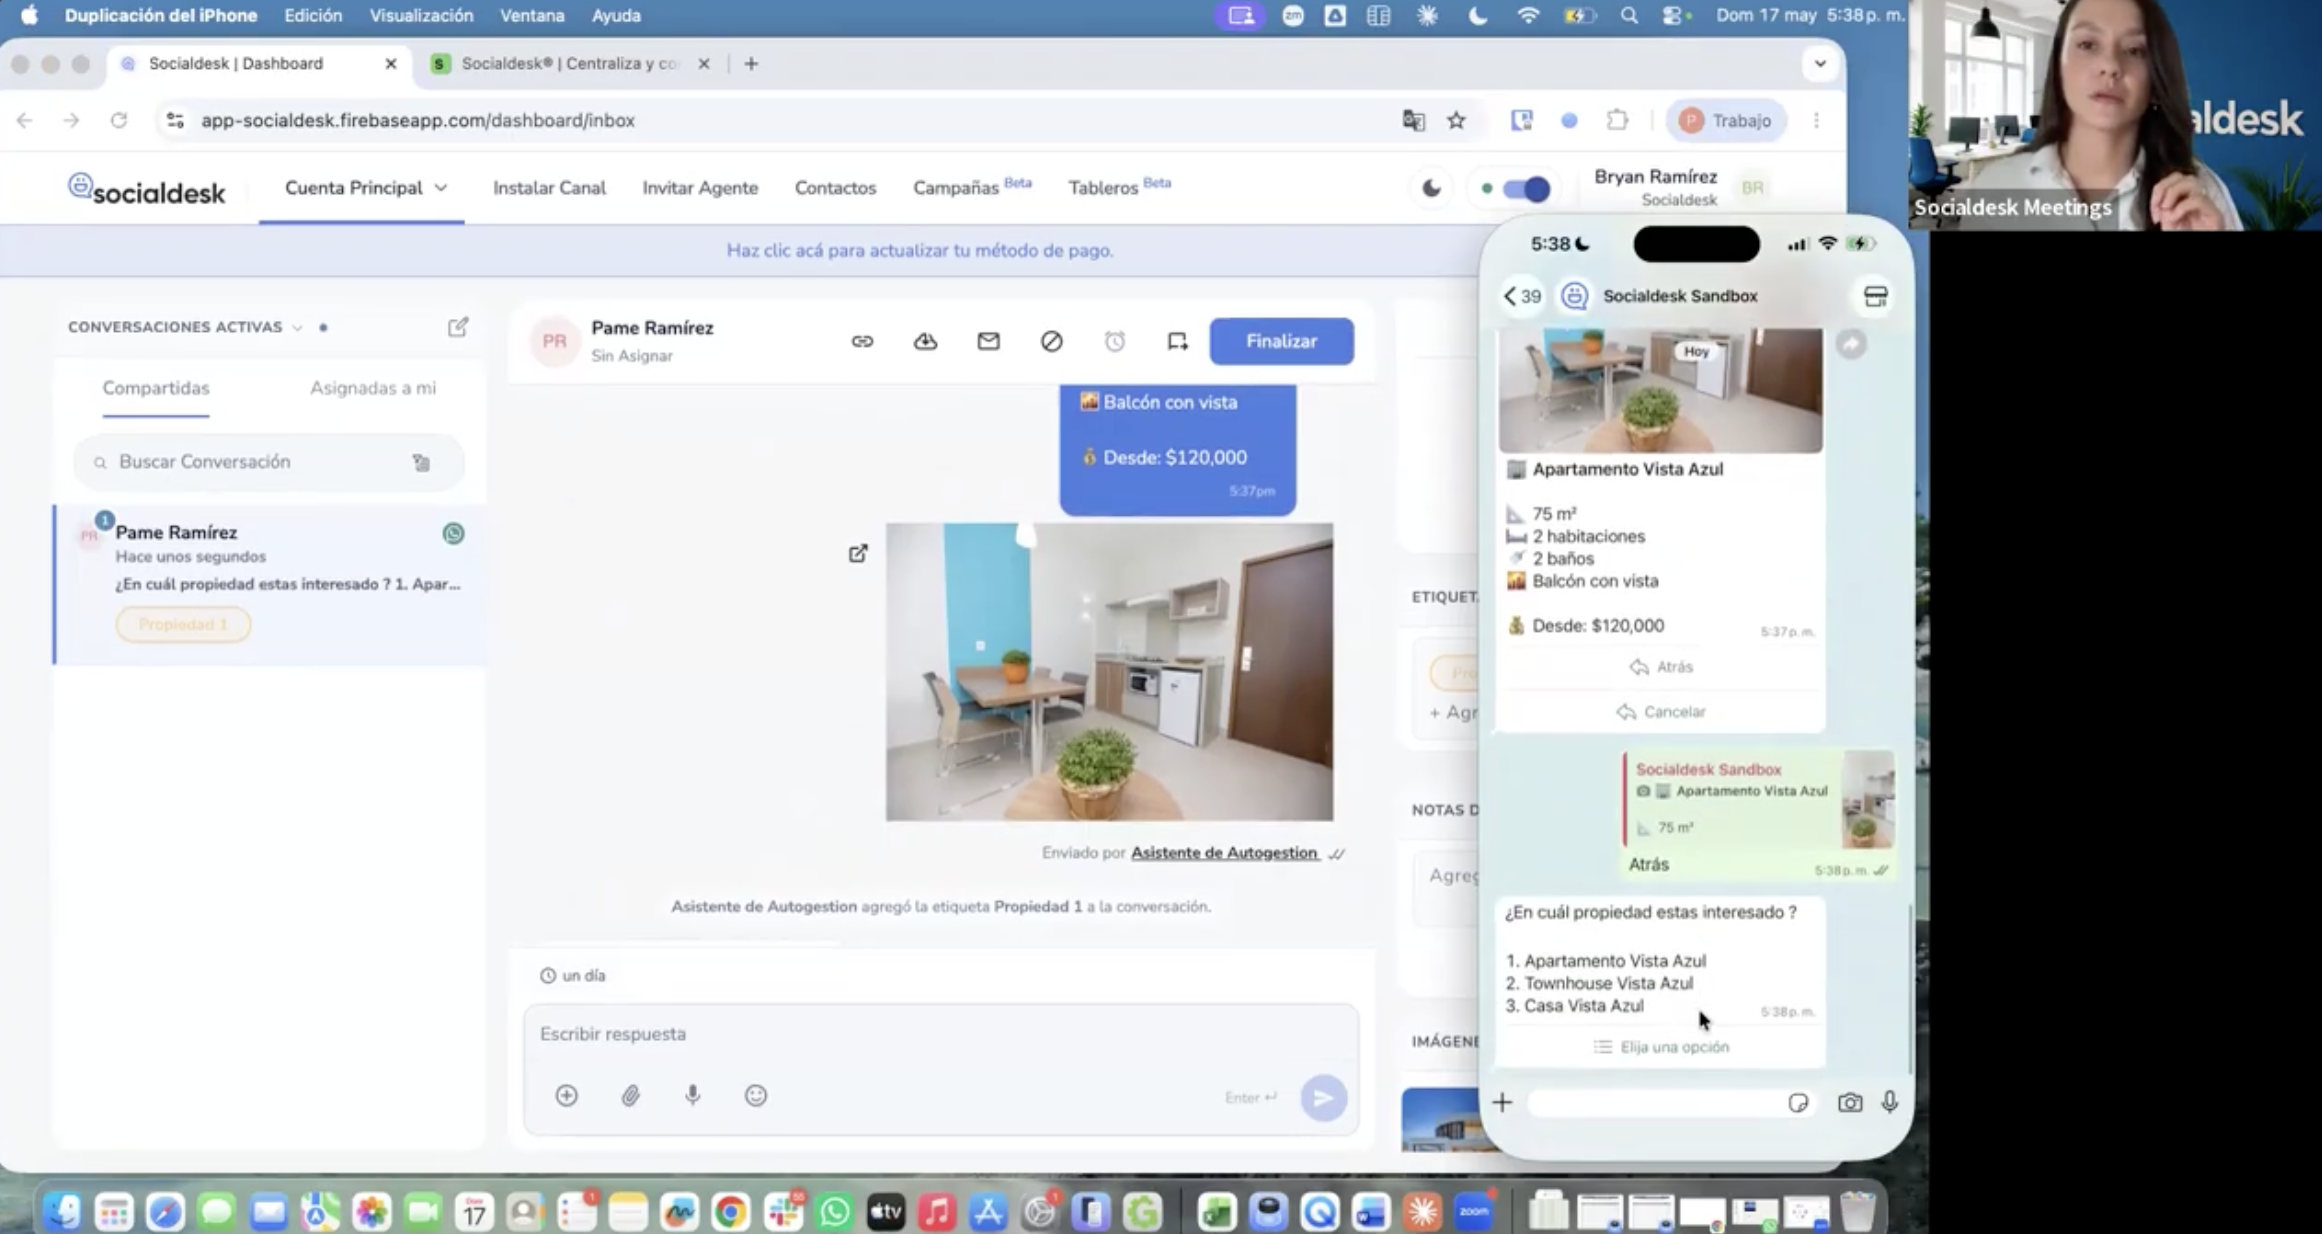Viewport: 2322px width, 1234px height.
Task: Click the Finalizar button
Action: 1281,341
